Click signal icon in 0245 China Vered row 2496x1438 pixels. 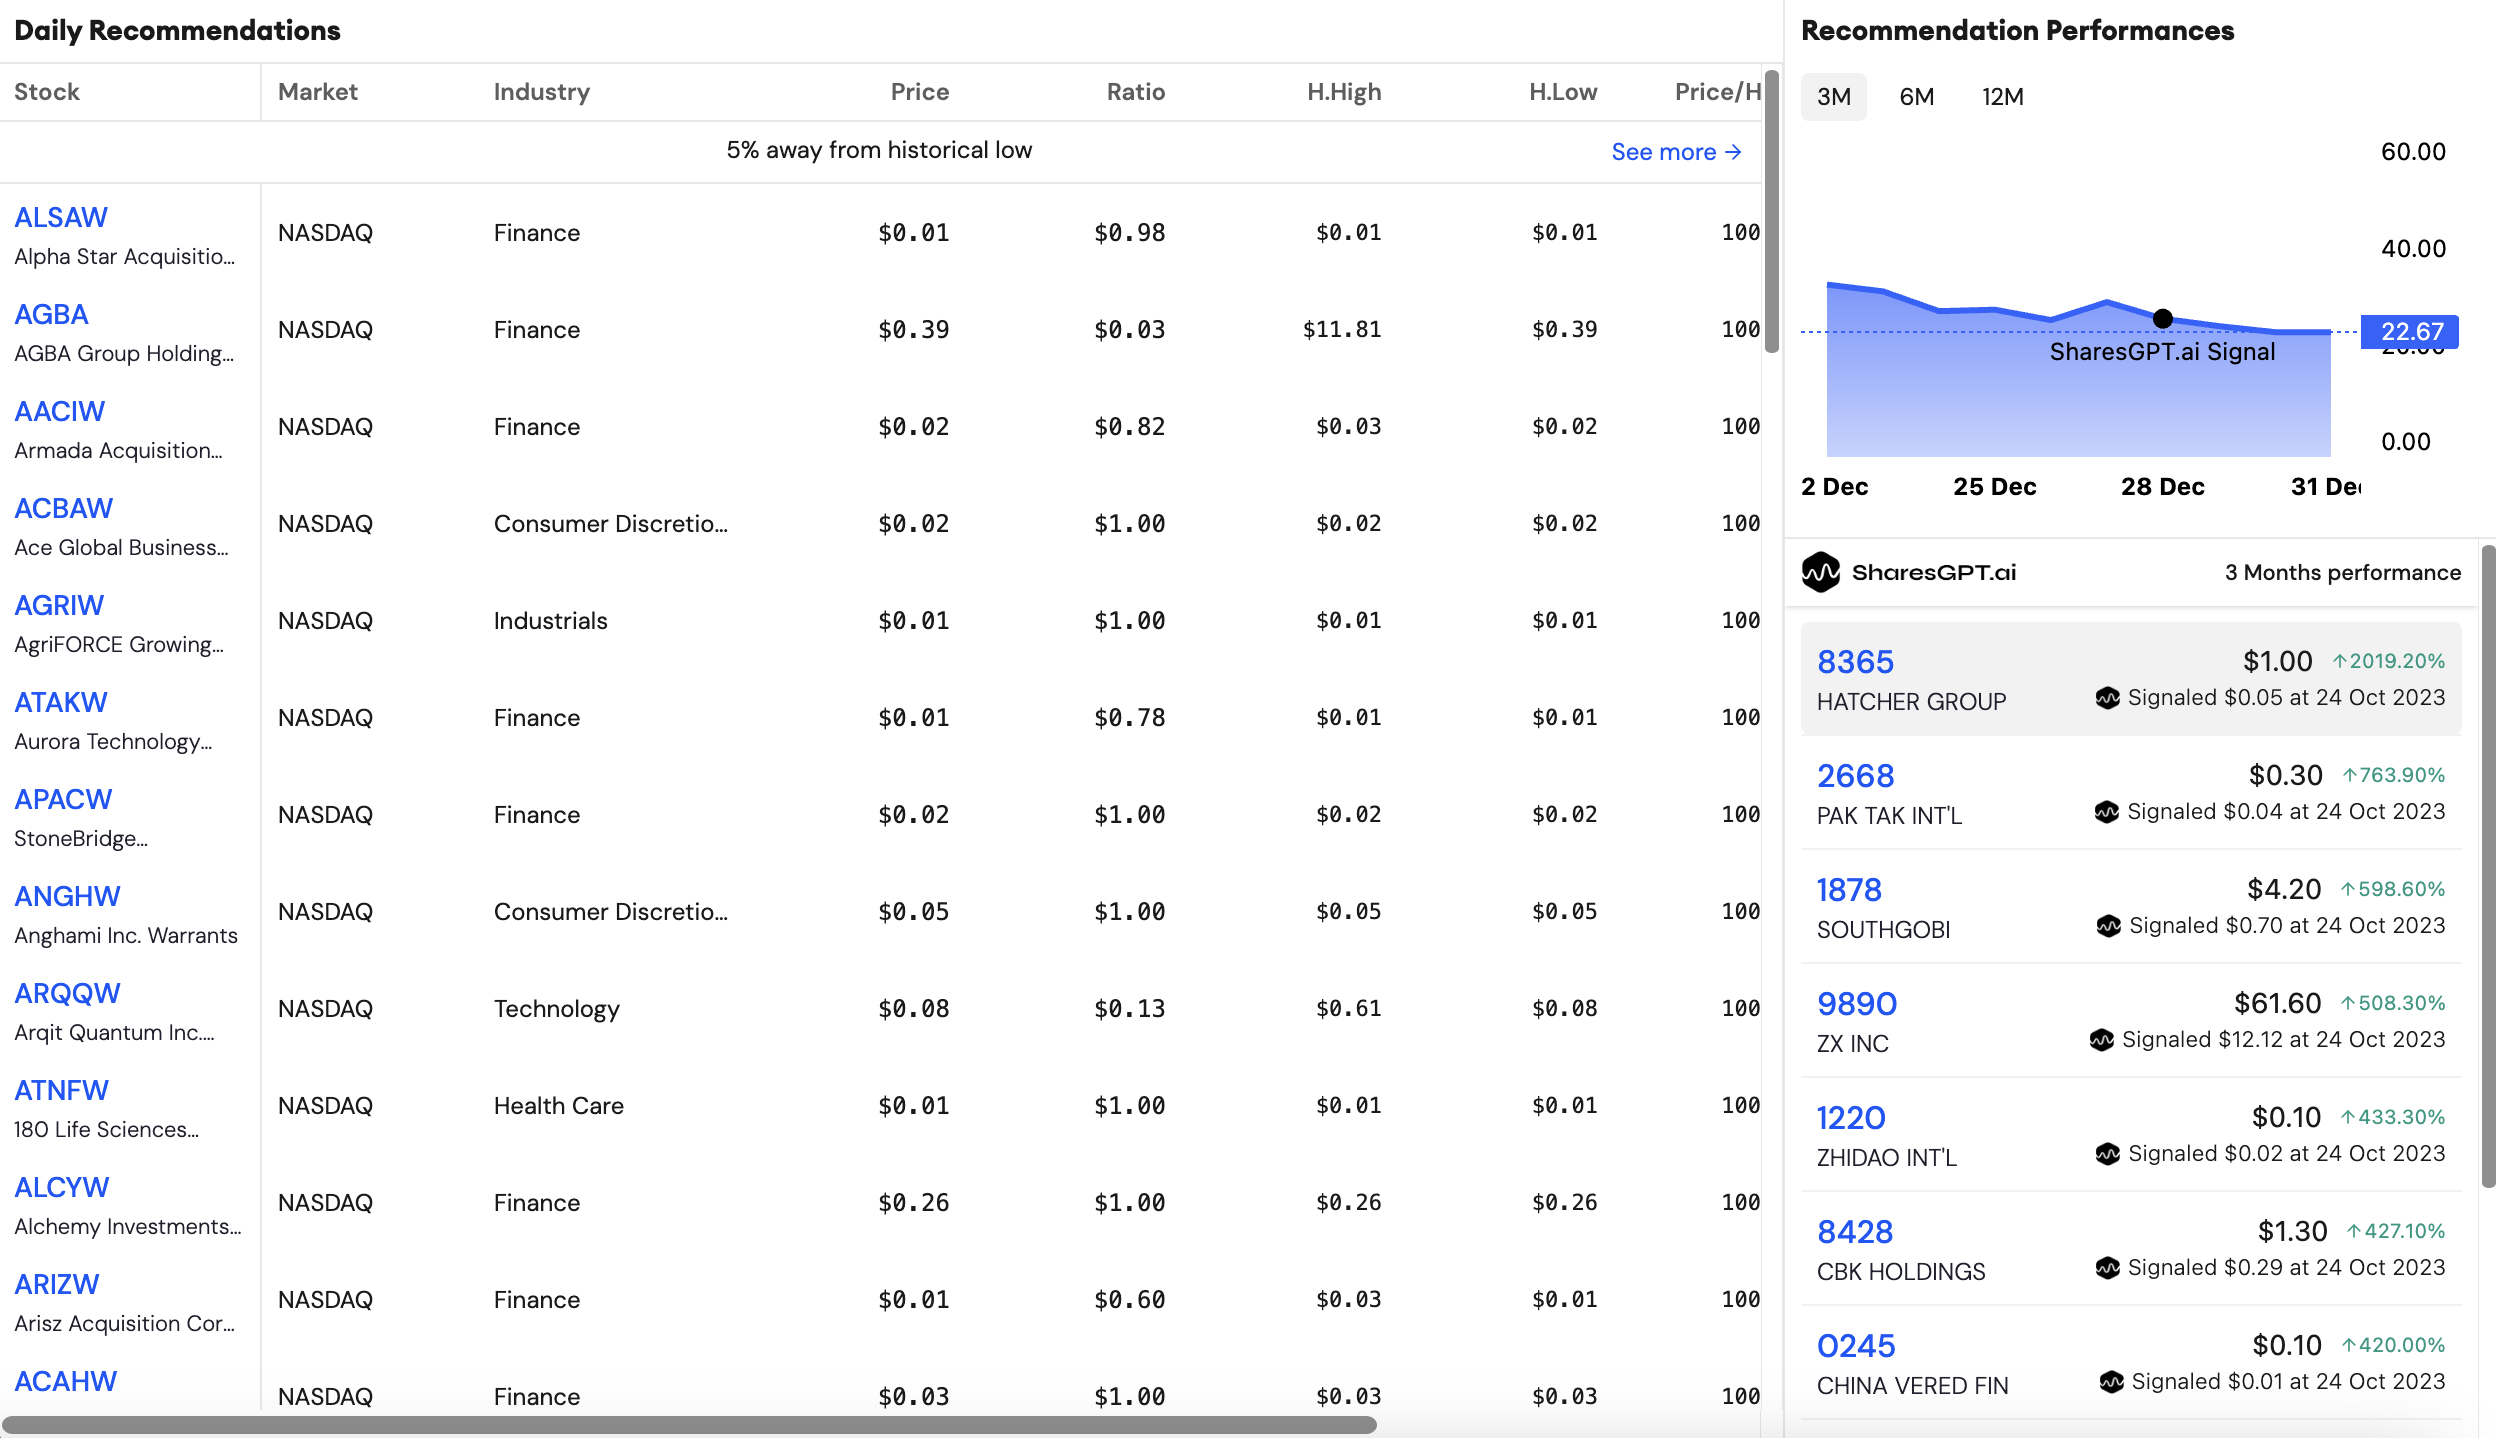point(2112,1382)
